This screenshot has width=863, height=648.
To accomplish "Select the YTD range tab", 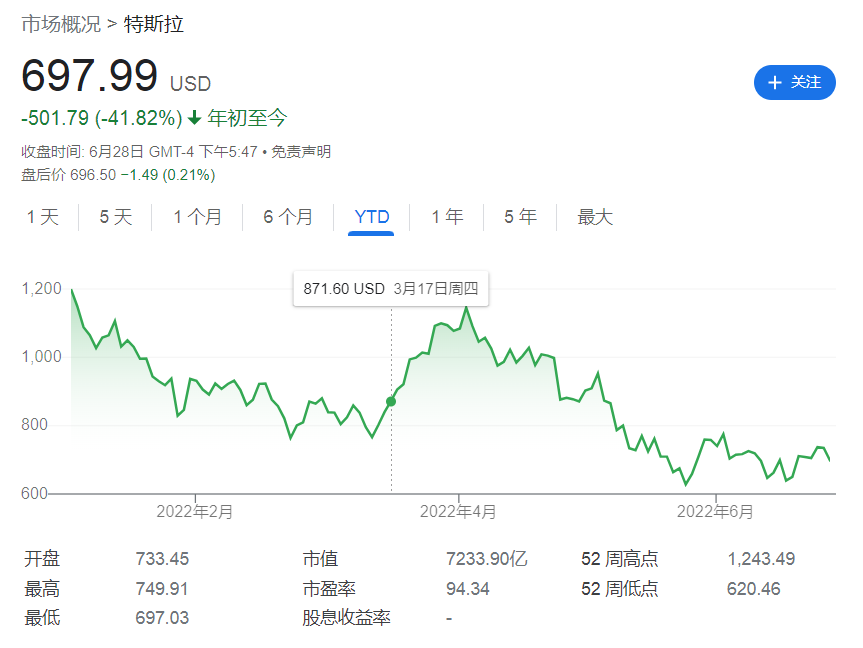I will click(x=372, y=217).
